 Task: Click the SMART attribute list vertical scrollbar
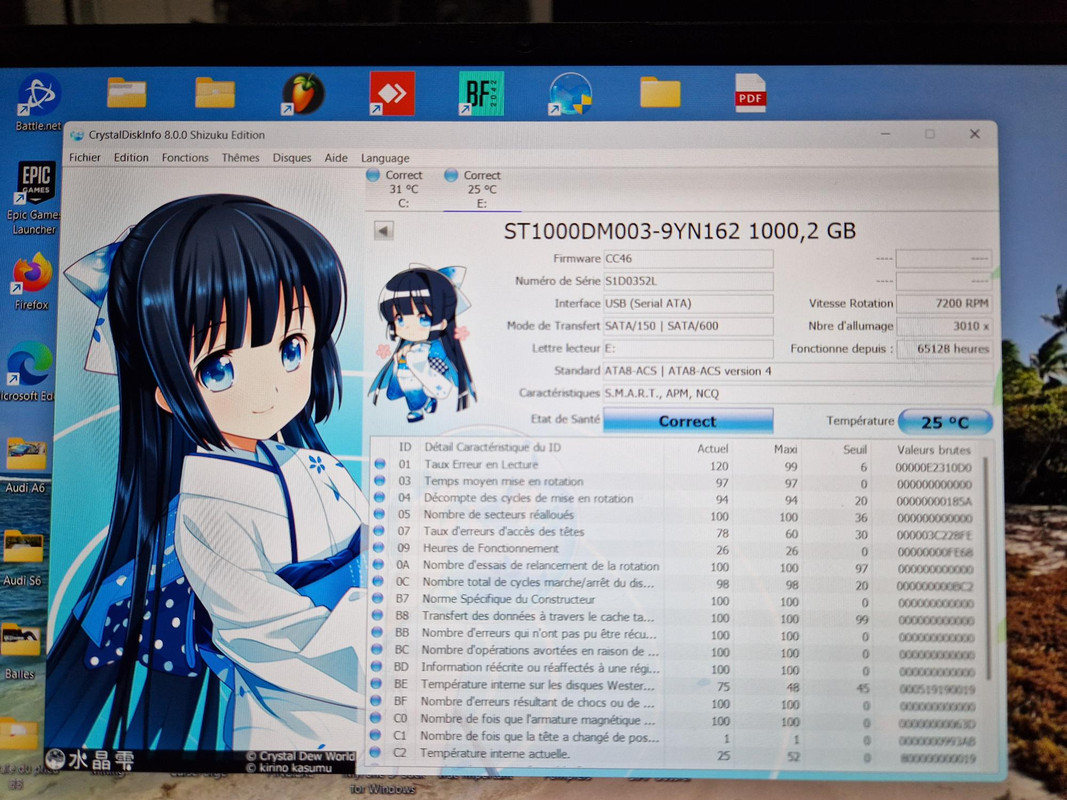click(x=986, y=568)
